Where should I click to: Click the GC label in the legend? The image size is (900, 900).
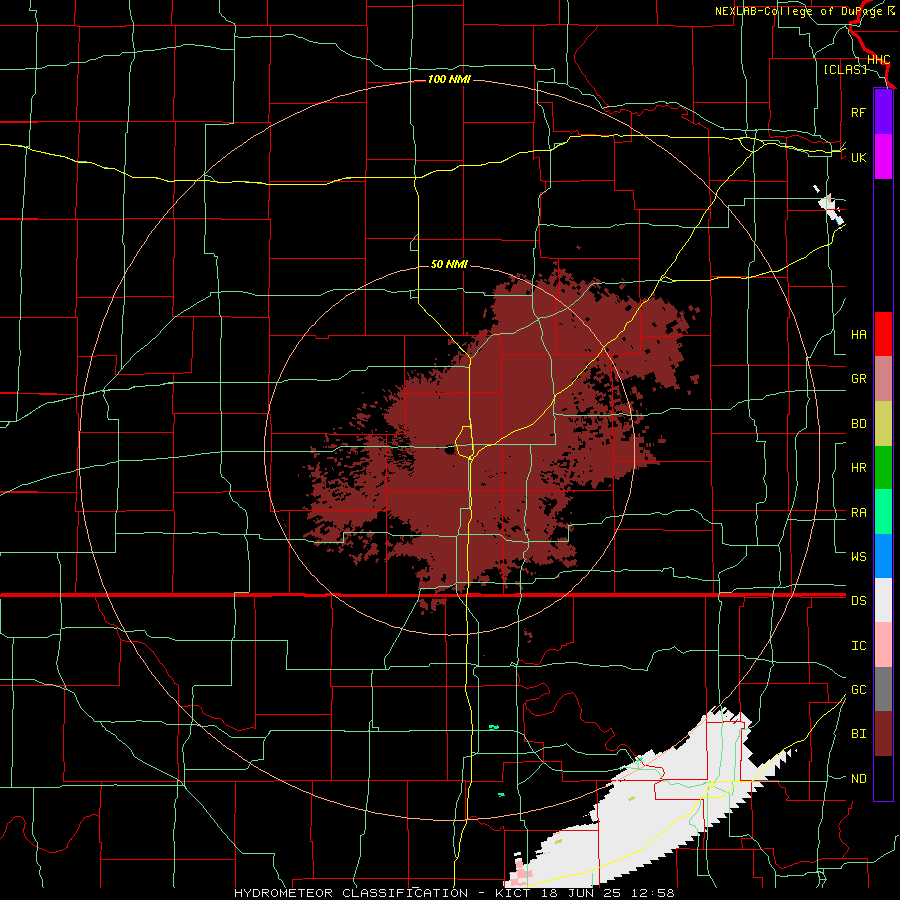coord(858,690)
